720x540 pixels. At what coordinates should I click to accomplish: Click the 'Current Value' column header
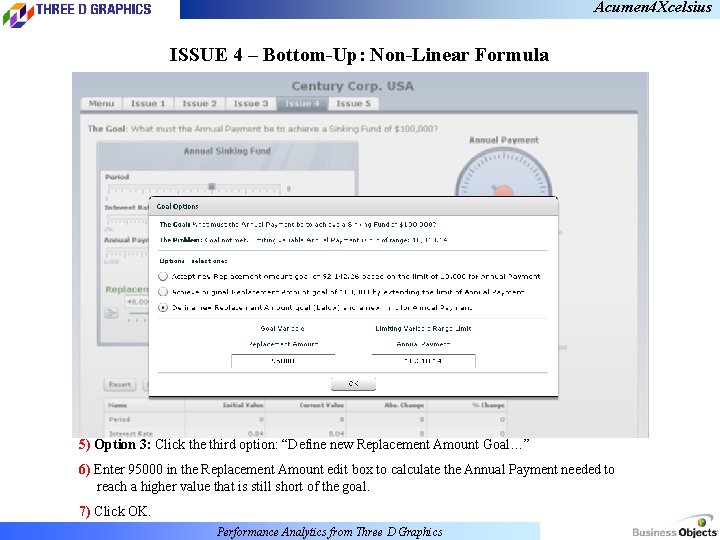(x=321, y=405)
